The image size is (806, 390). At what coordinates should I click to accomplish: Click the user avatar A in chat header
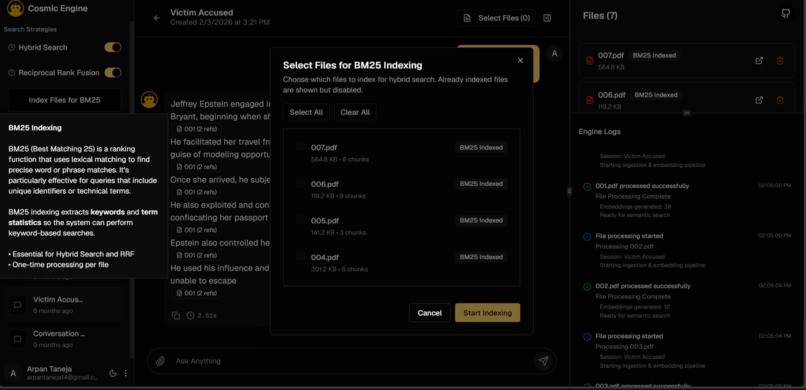coord(554,53)
